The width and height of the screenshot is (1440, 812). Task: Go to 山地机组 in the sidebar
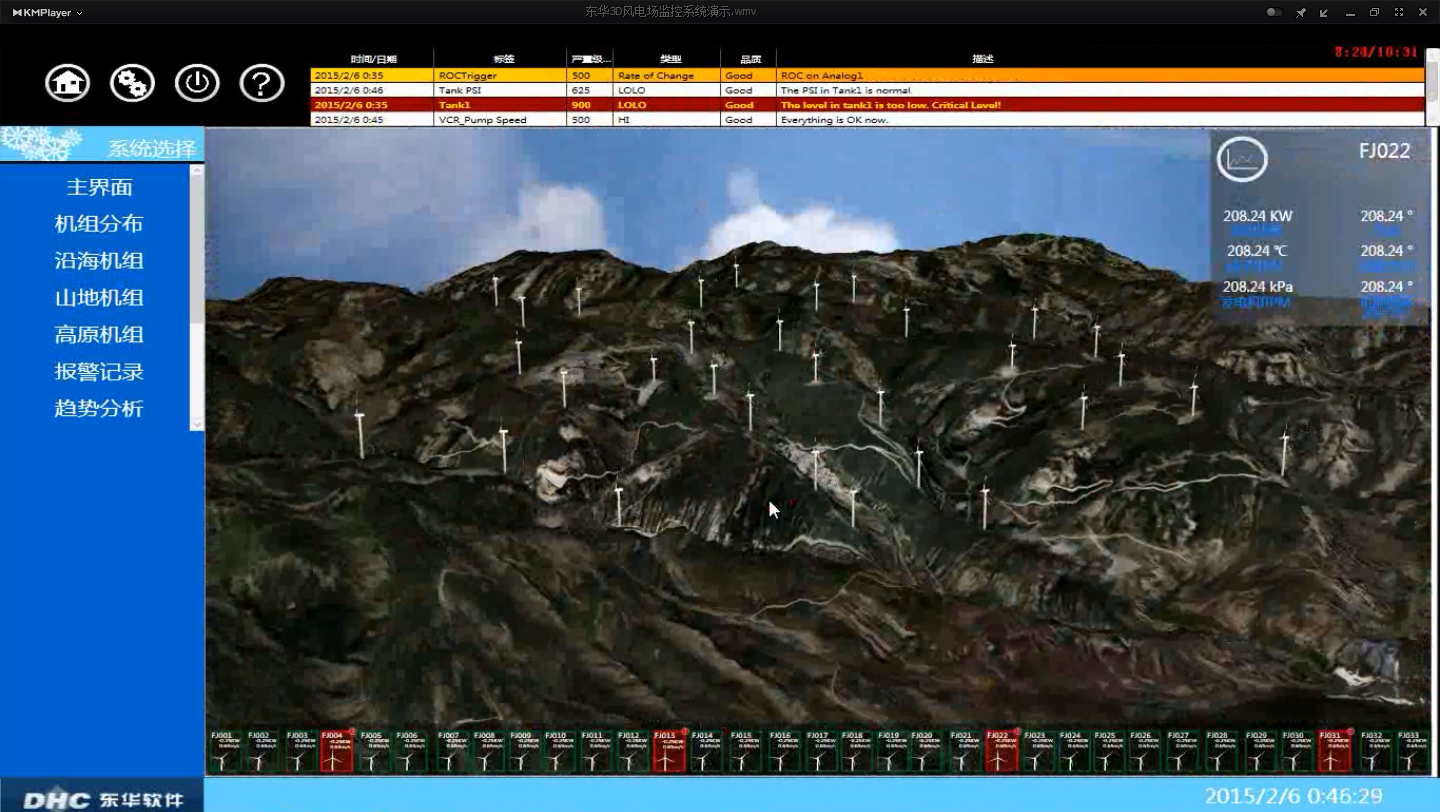pos(99,298)
